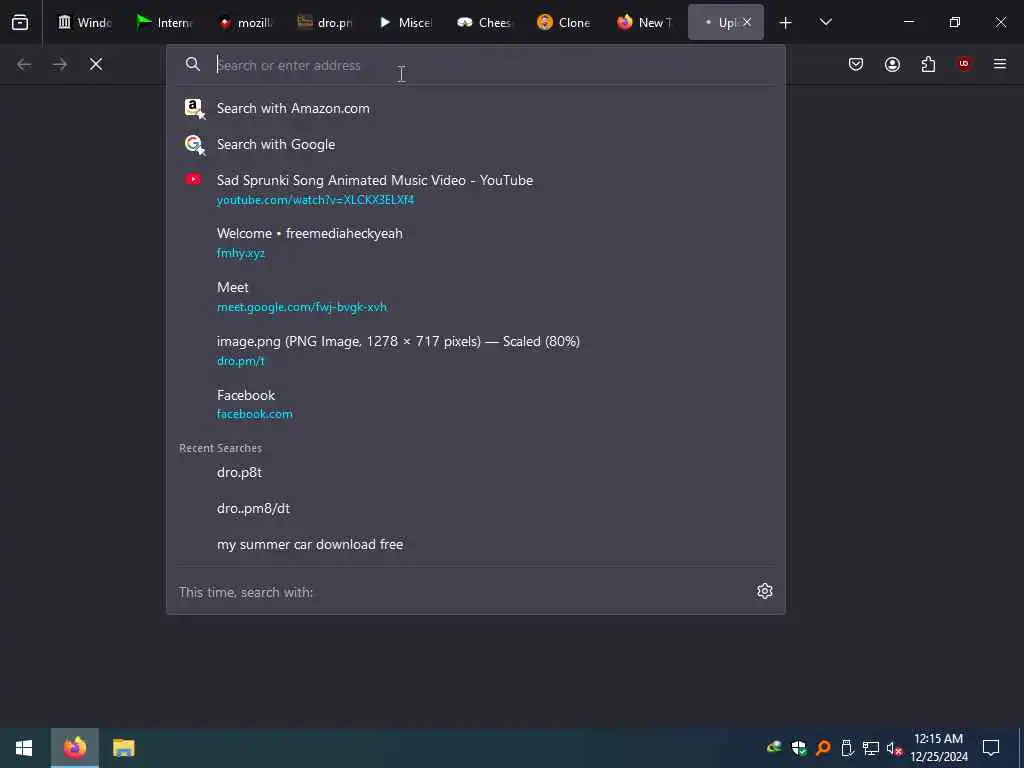Choose 'Search with Google' suggestion
This screenshot has height=768, width=1024.
pyautogui.click(x=475, y=144)
